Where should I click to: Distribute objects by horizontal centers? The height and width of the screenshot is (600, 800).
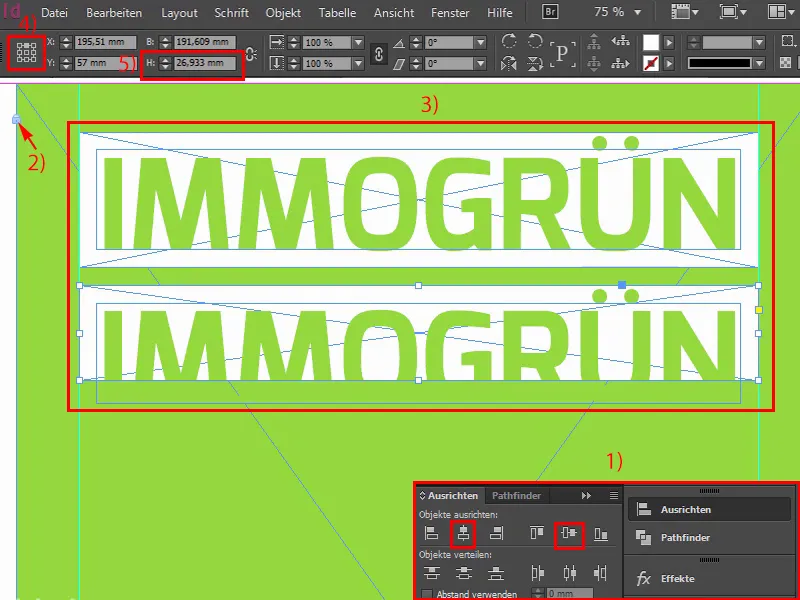pyautogui.click(x=569, y=573)
